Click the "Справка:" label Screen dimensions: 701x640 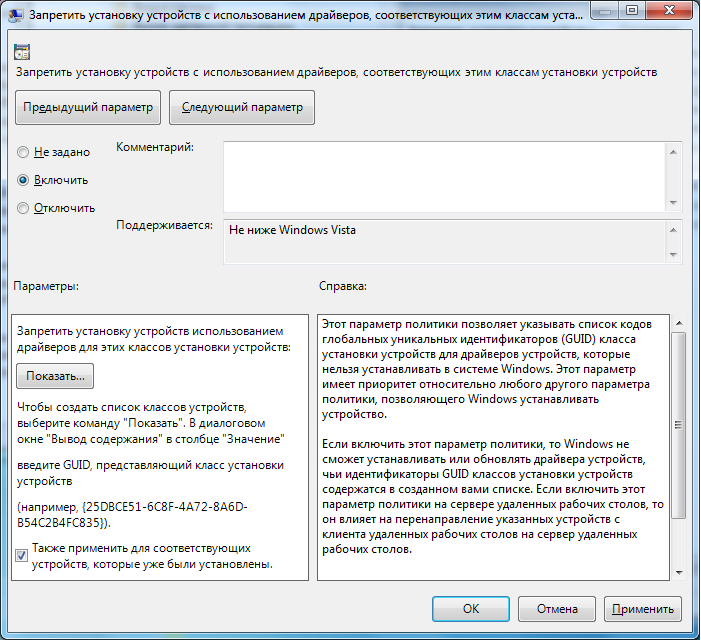click(343, 286)
